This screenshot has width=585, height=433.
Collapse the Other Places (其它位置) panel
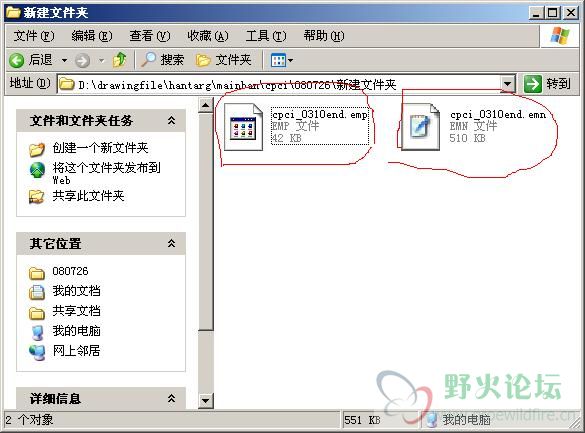tap(171, 244)
